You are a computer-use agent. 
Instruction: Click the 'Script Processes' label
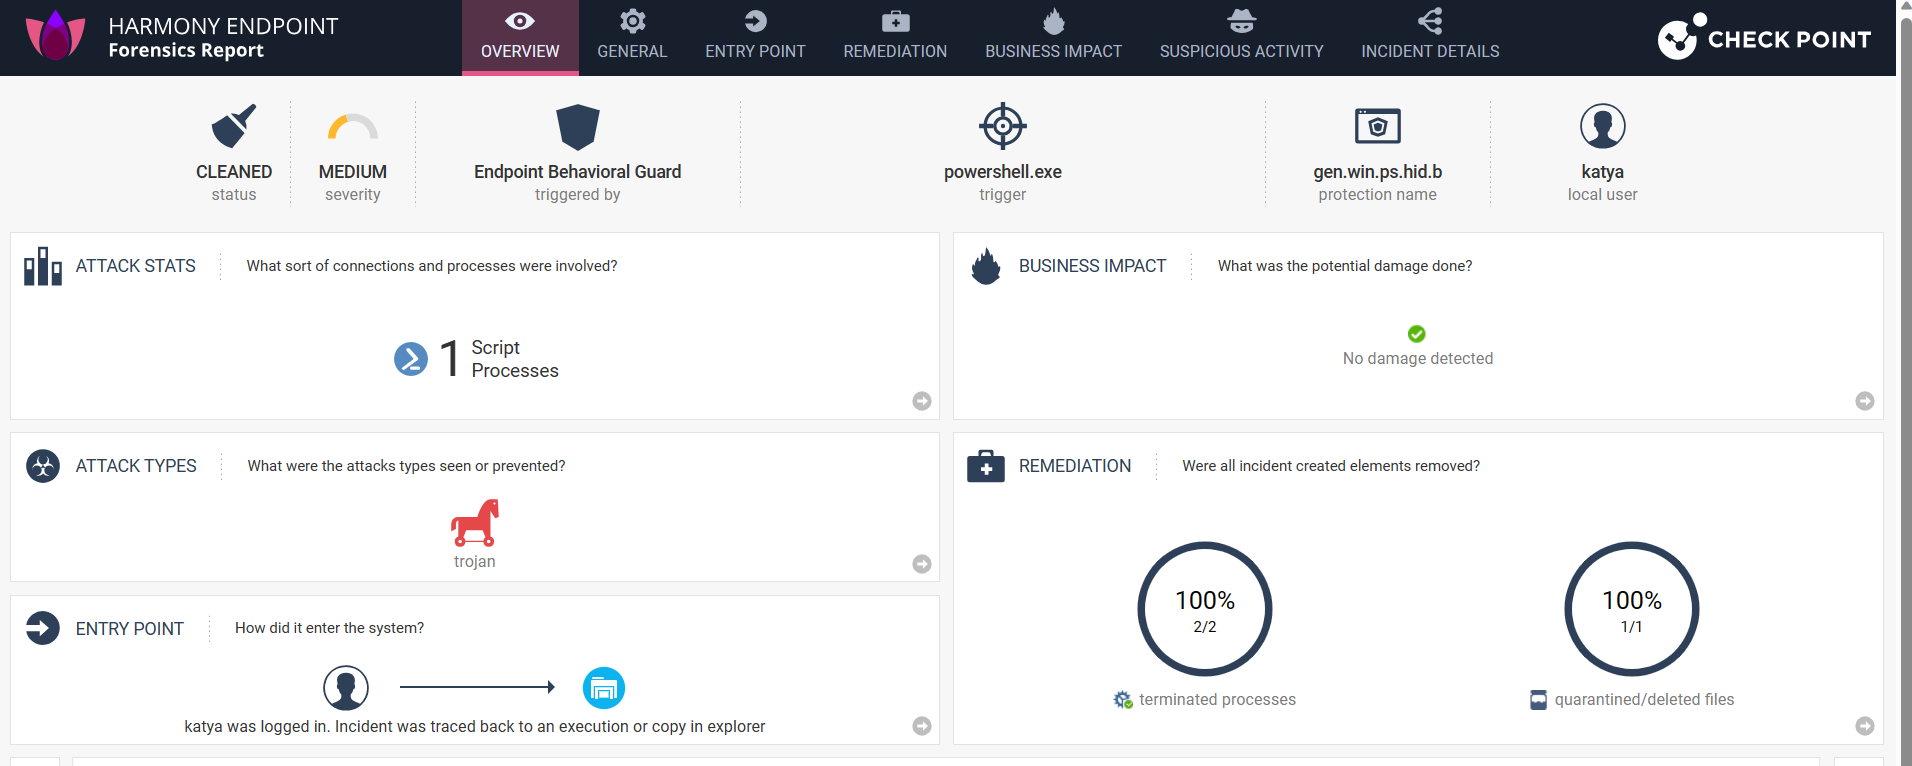point(515,359)
